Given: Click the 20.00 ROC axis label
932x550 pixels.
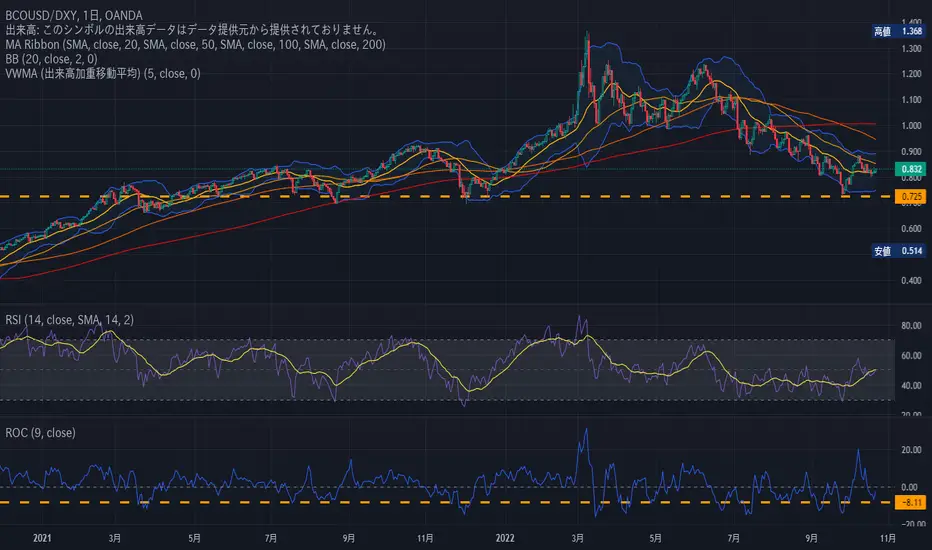Looking at the screenshot, I should point(912,450).
